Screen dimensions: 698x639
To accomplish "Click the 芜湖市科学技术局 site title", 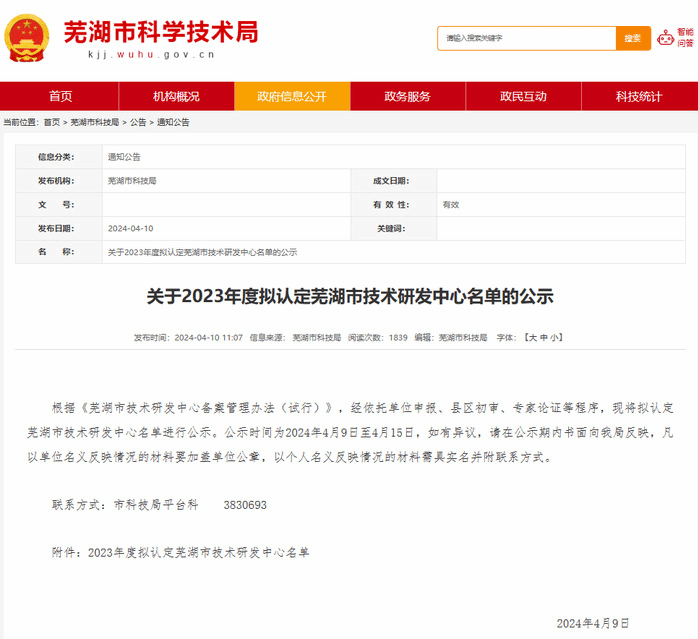I will pyautogui.click(x=160, y=31).
